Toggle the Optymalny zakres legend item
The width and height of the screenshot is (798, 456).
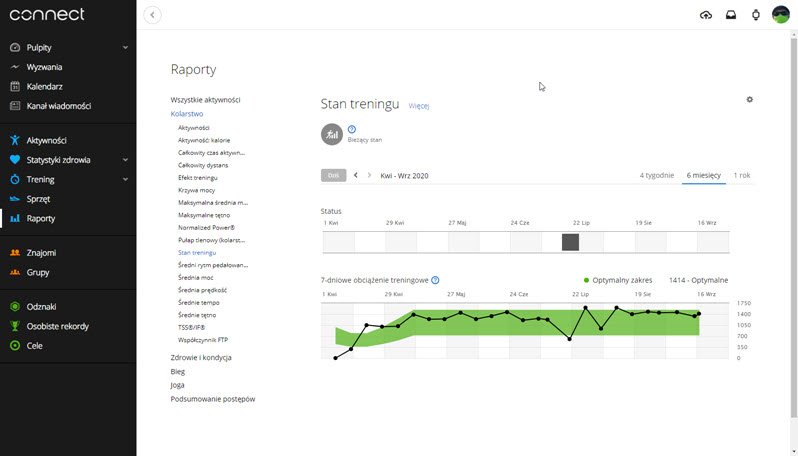point(620,281)
